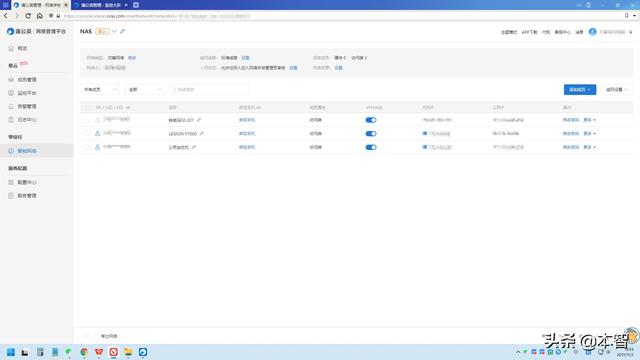Show hidden system tray icons

518,352
